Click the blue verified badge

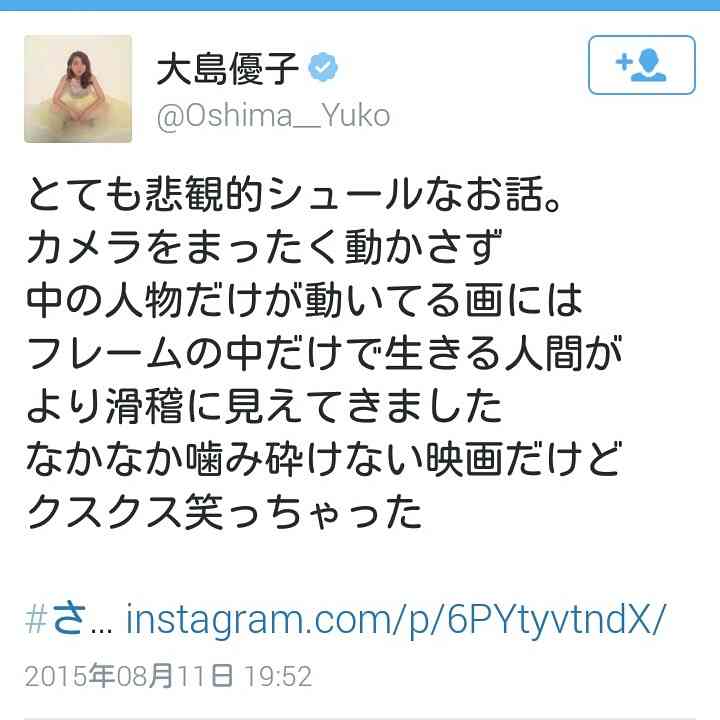pyautogui.click(x=323, y=67)
